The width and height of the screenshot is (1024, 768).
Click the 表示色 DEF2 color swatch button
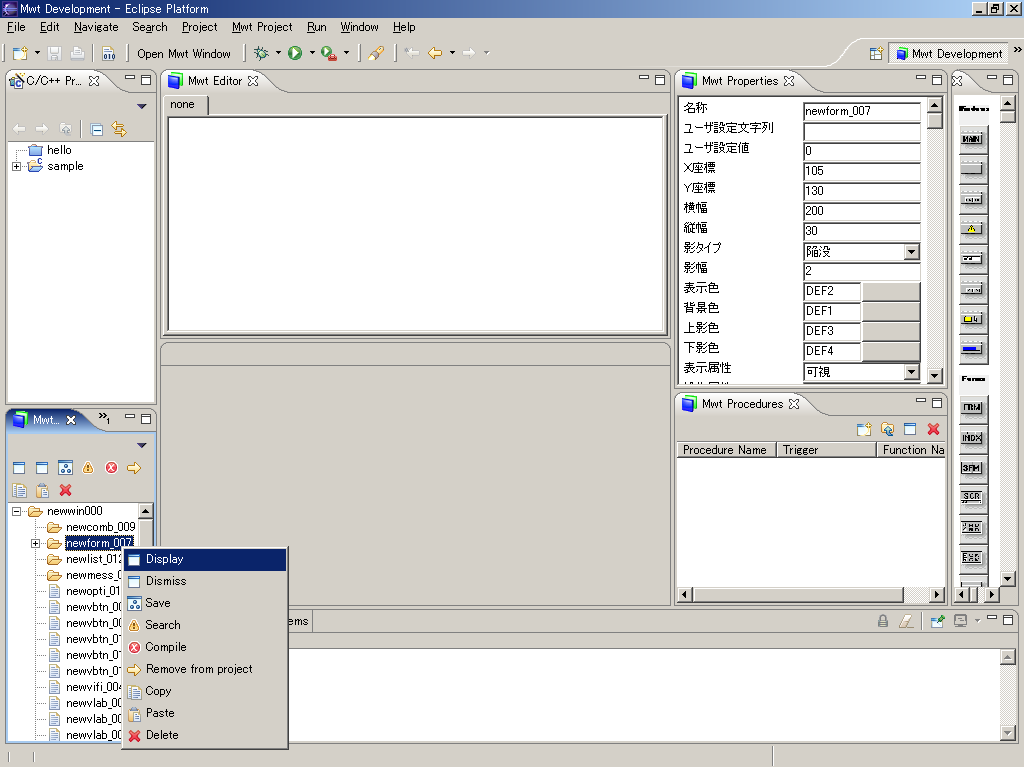[891, 291]
